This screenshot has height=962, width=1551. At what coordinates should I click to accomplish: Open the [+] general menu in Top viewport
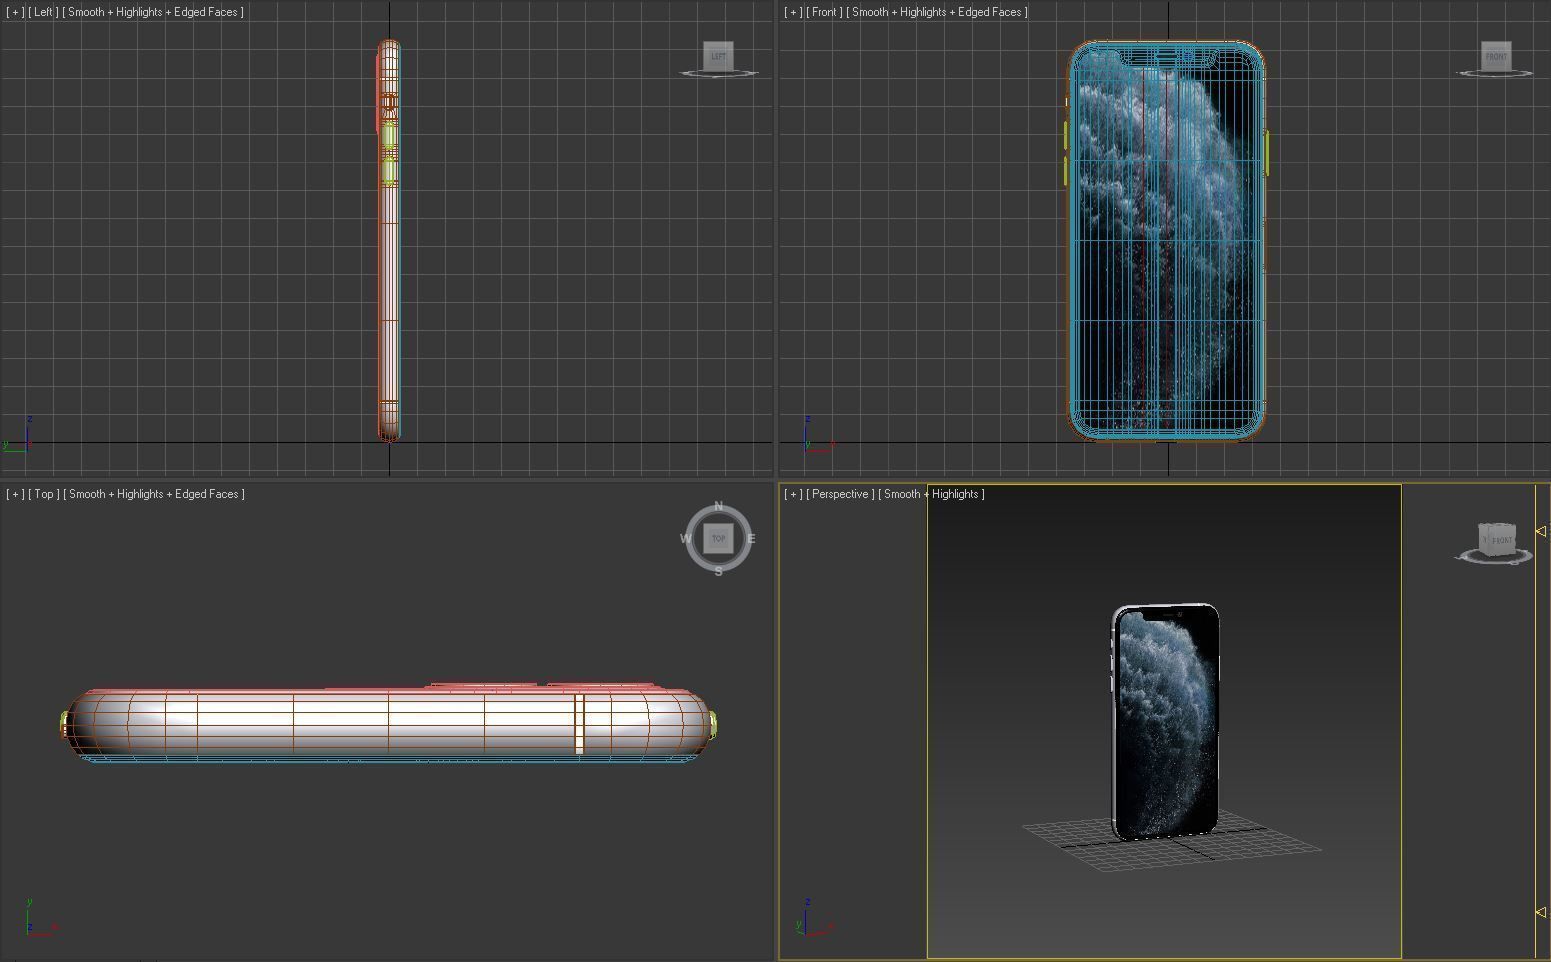click(x=15, y=494)
